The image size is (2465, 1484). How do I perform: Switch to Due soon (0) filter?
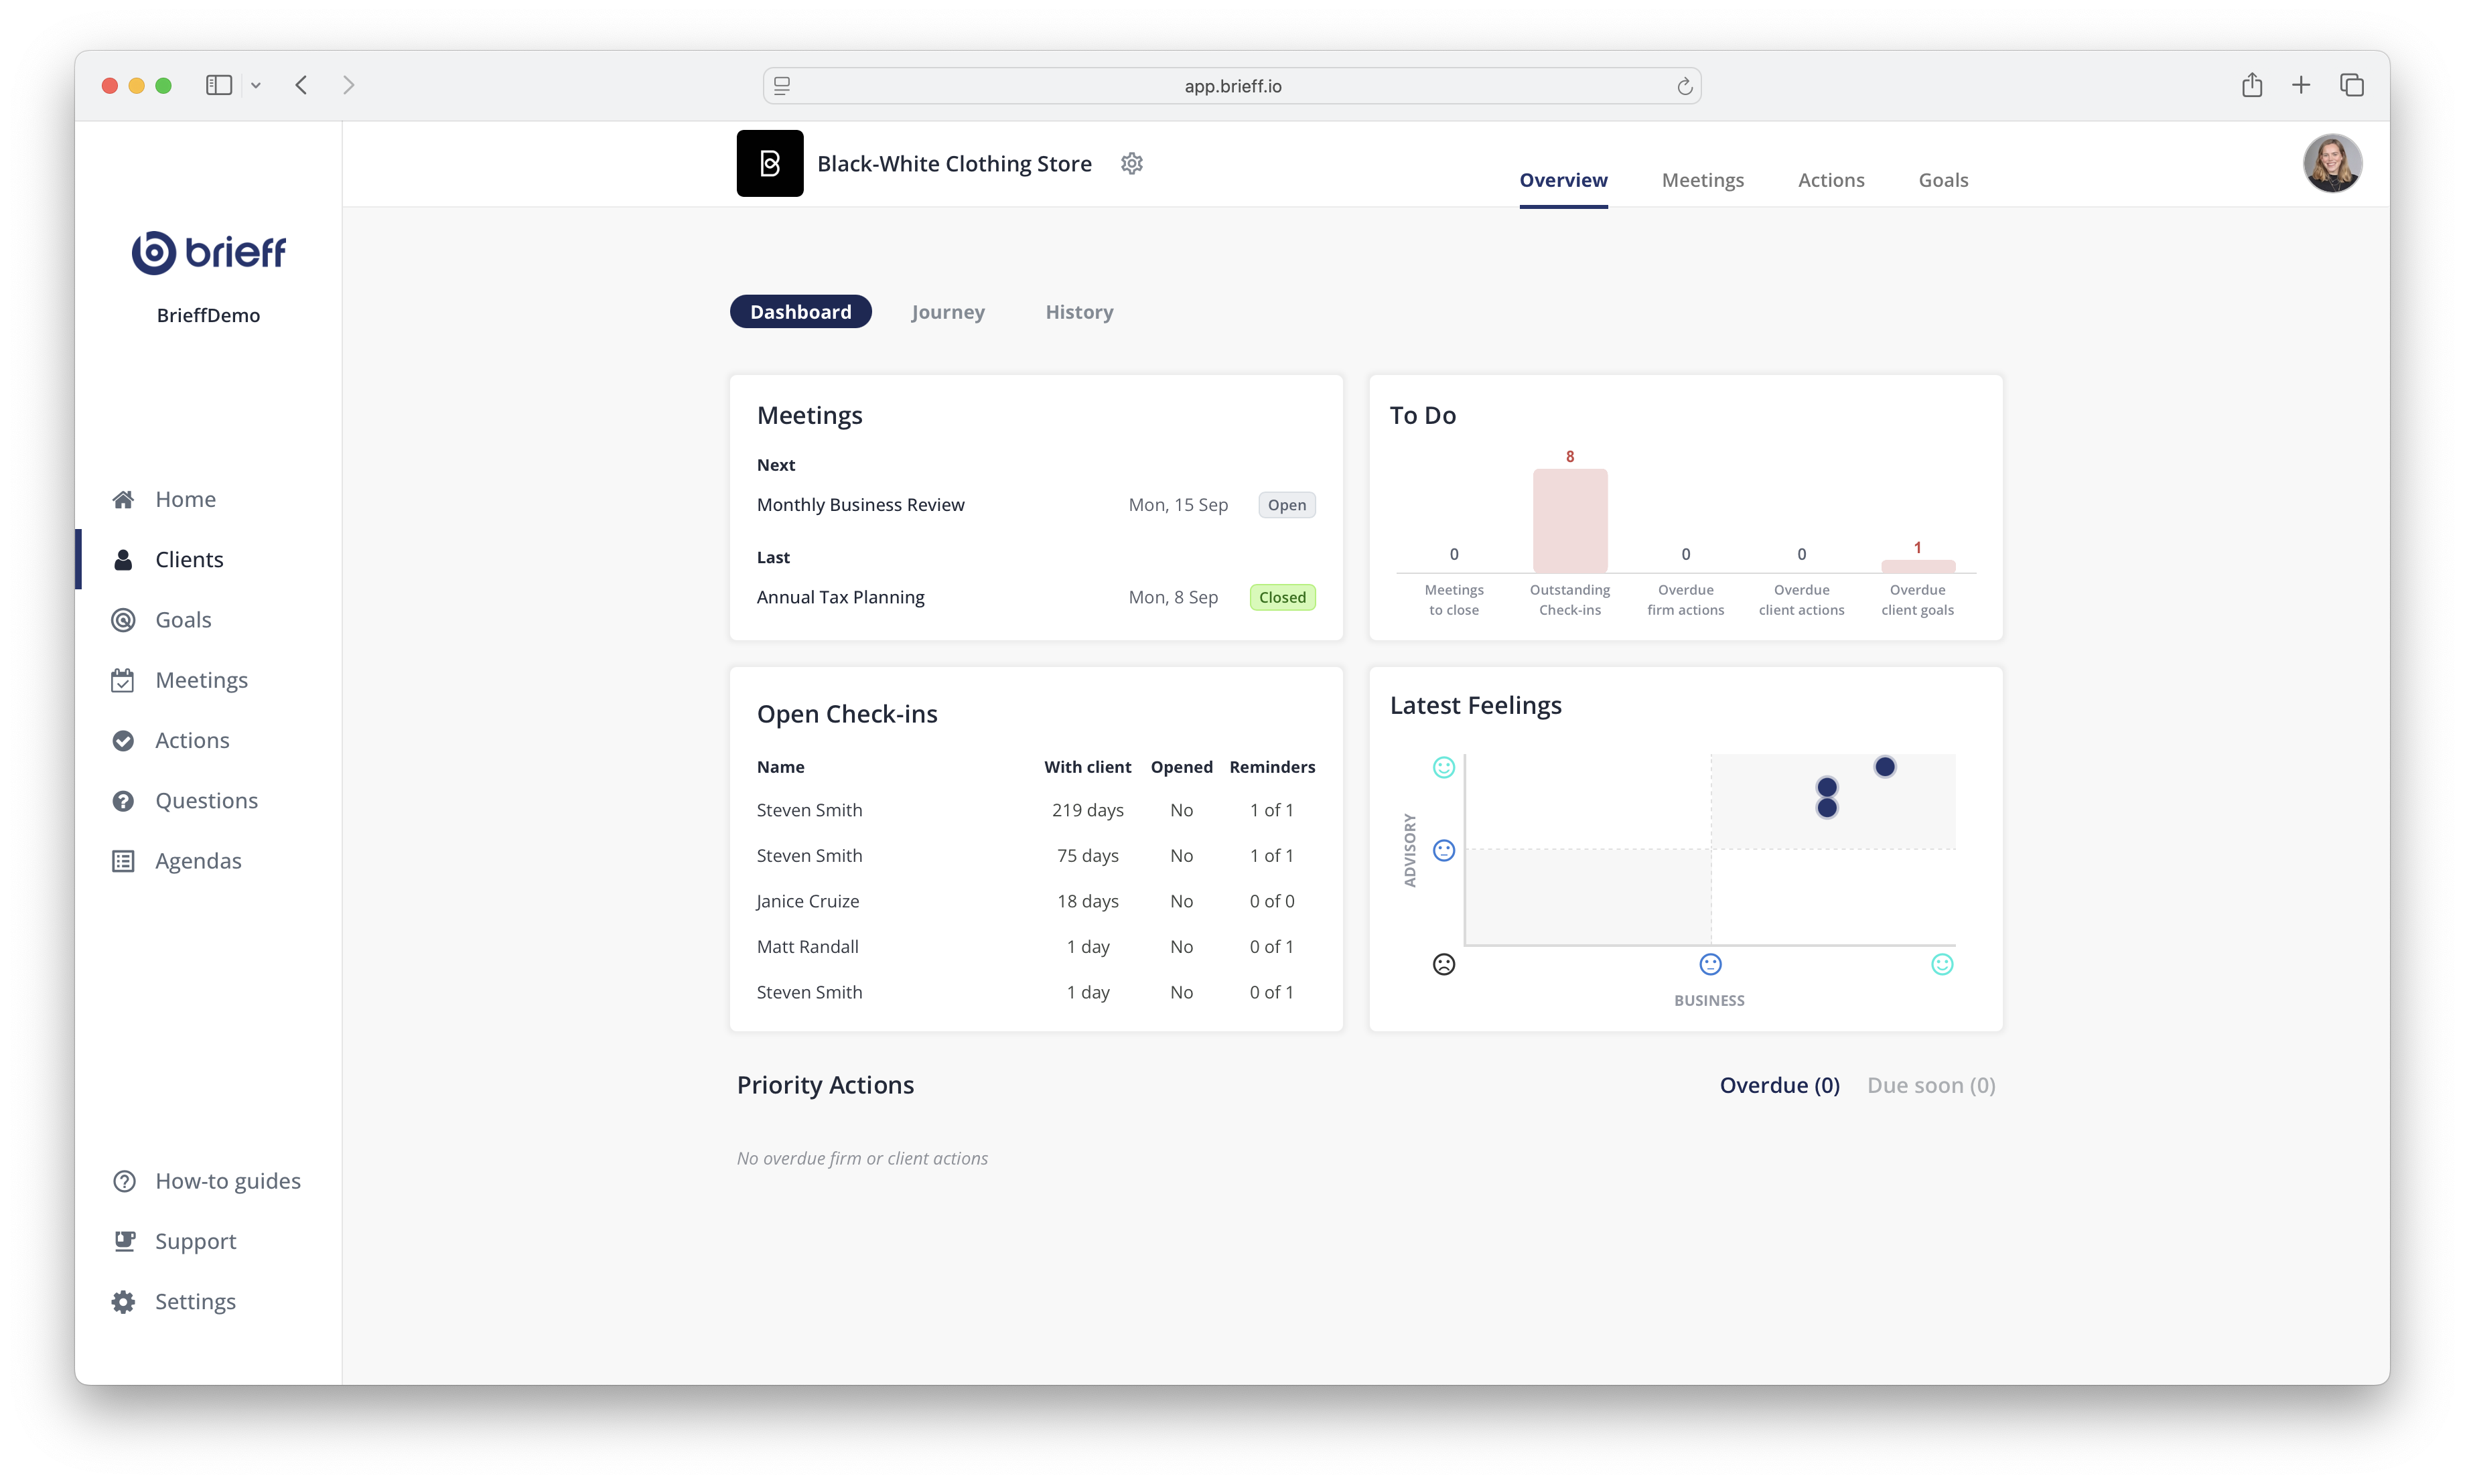point(1931,1085)
